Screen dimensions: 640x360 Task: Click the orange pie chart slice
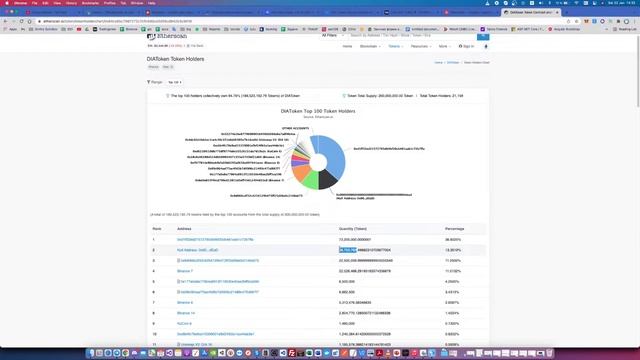click(301, 172)
